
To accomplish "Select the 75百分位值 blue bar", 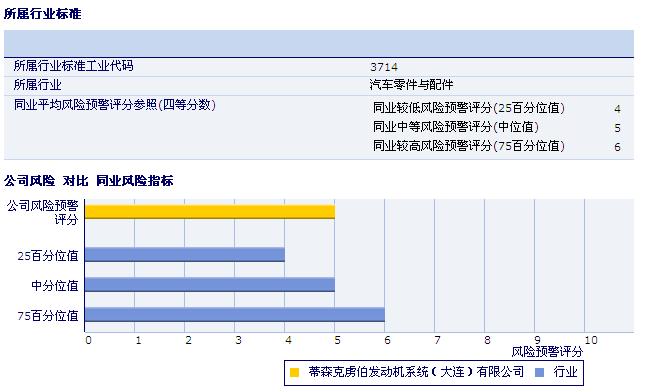I will [235, 314].
